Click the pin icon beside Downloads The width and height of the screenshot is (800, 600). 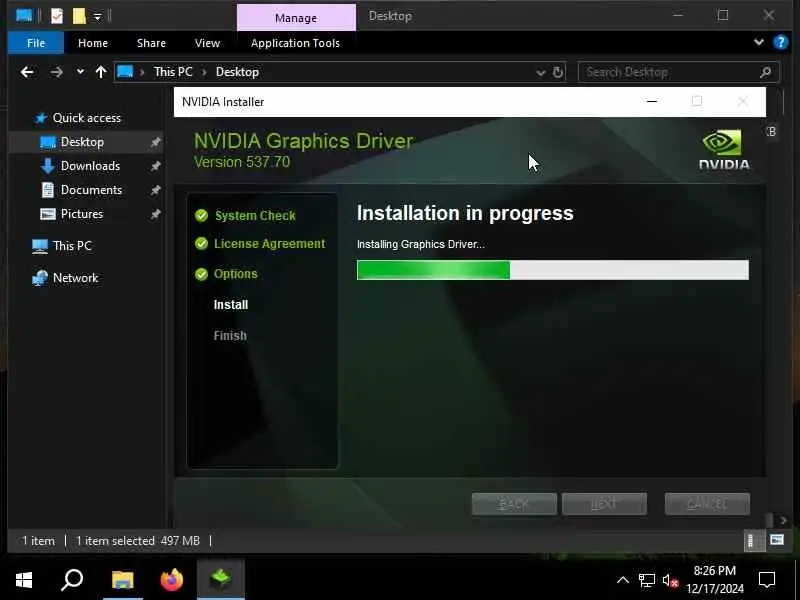click(156, 166)
